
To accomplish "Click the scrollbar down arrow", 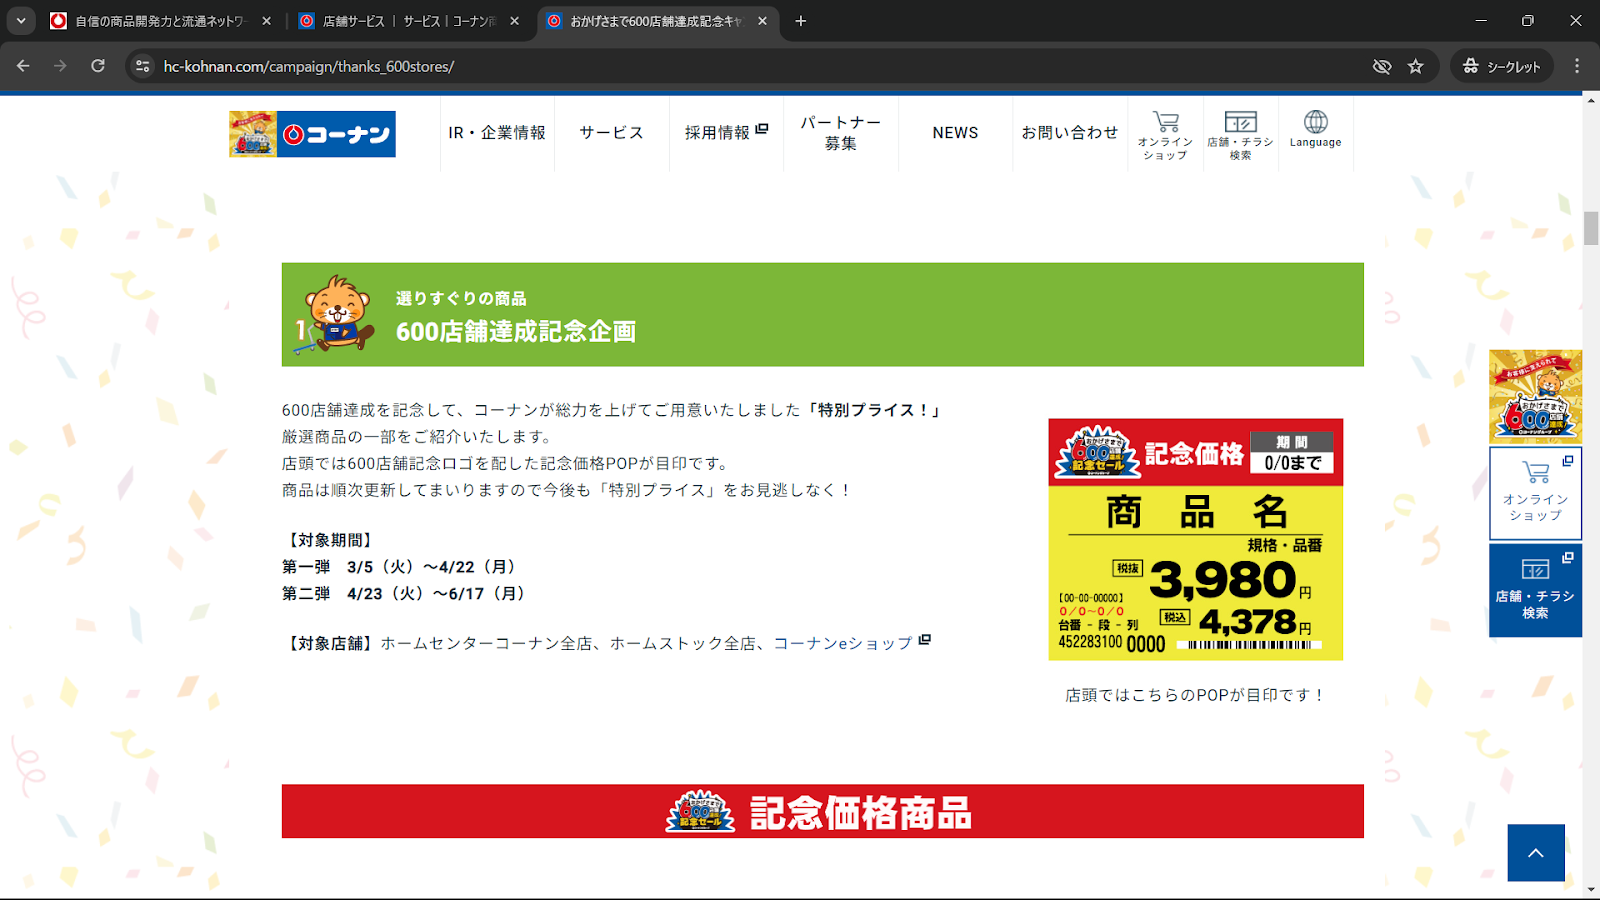I will pyautogui.click(x=1591, y=888).
